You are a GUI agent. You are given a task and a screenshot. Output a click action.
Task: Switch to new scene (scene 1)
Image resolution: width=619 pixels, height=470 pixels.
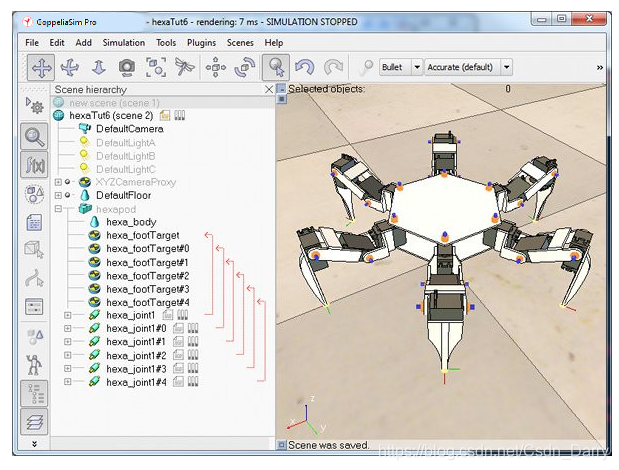click(114, 103)
